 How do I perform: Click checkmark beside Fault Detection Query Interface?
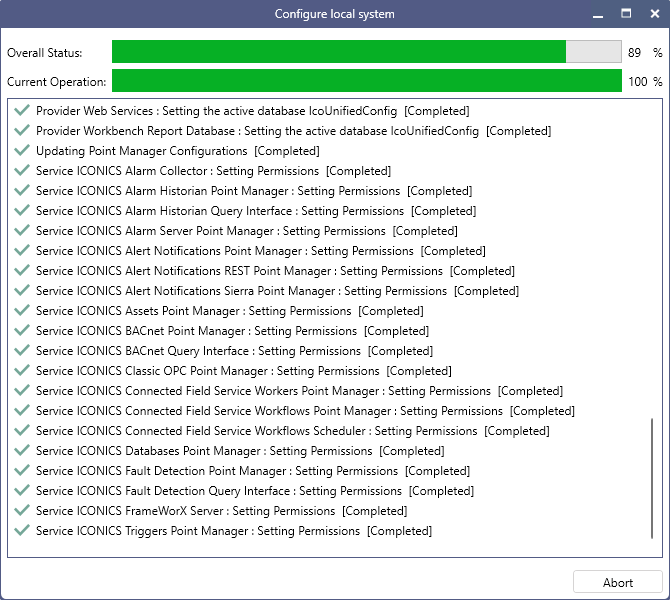[x=22, y=490]
